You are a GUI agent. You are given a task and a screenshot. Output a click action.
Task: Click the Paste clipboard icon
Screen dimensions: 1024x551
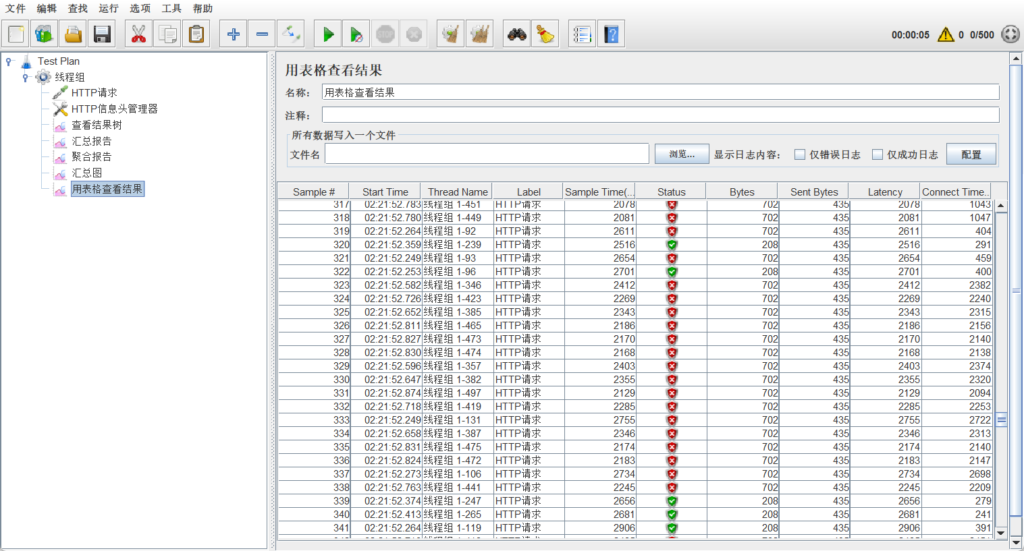click(197, 34)
